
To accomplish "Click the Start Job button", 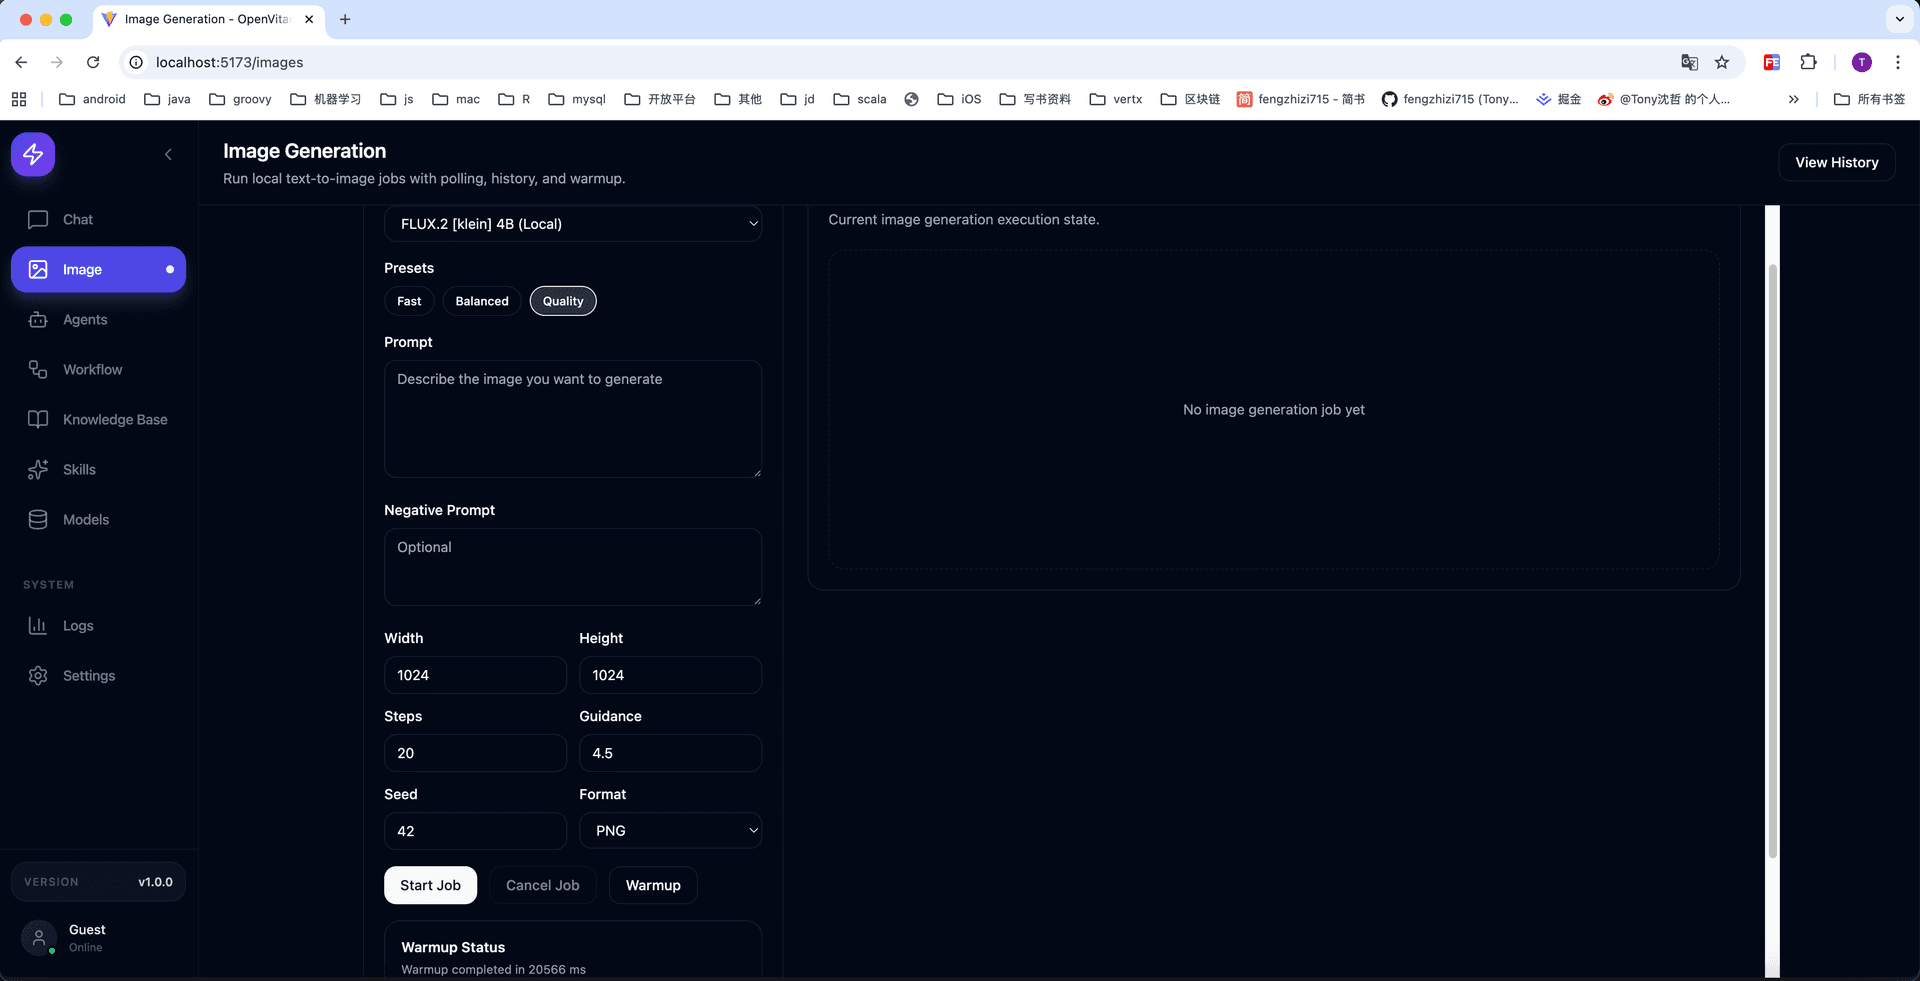I will tap(430, 885).
